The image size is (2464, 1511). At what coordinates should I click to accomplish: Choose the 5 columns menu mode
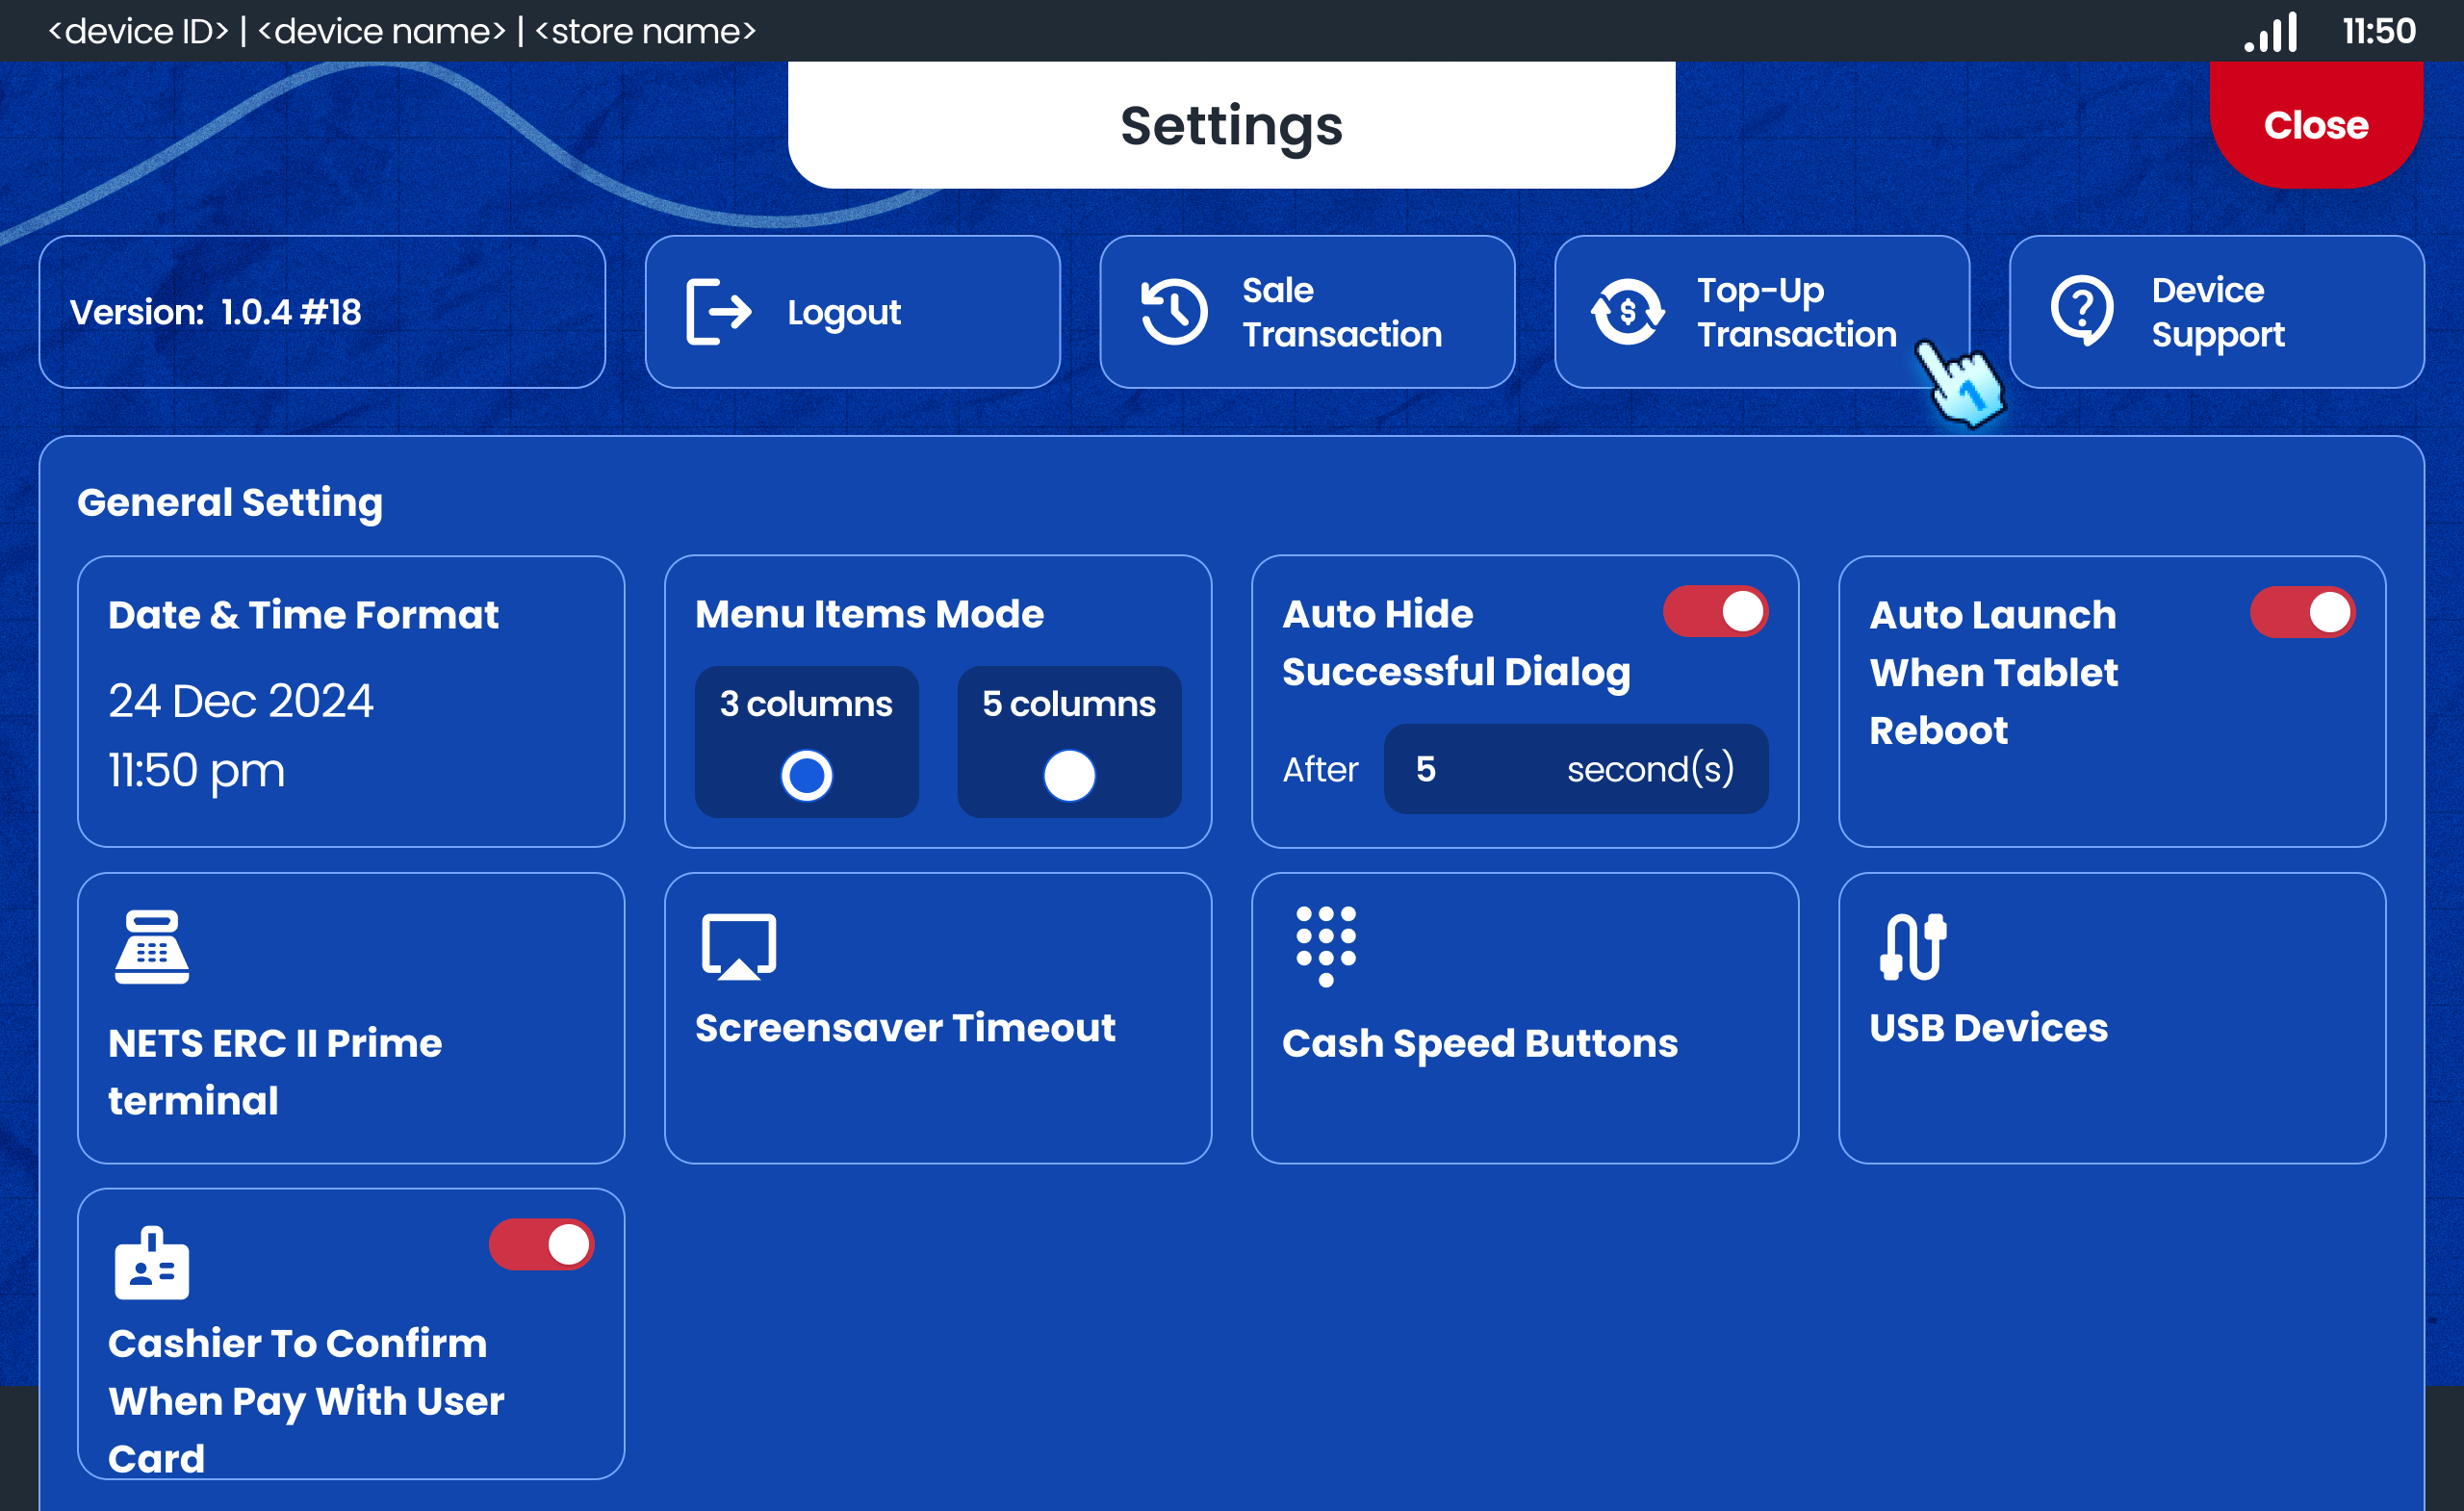tap(1069, 775)
